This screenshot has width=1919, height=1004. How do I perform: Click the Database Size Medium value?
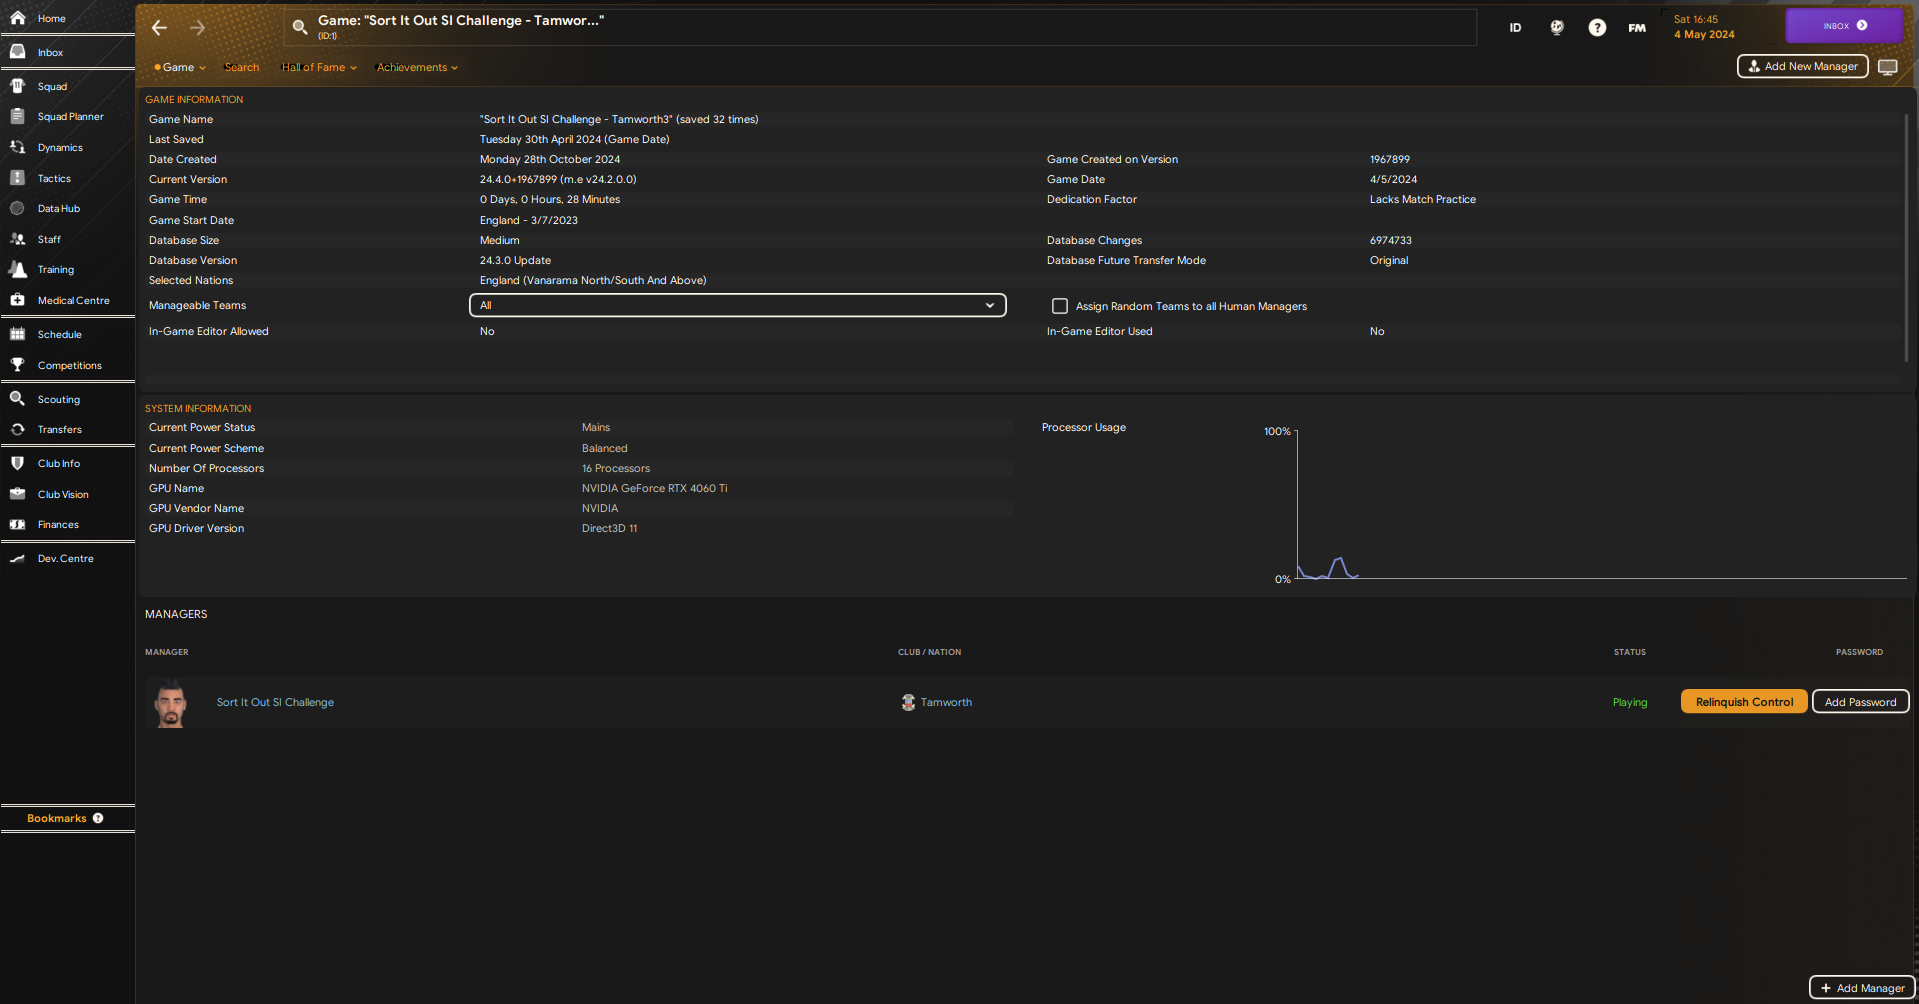499,240
